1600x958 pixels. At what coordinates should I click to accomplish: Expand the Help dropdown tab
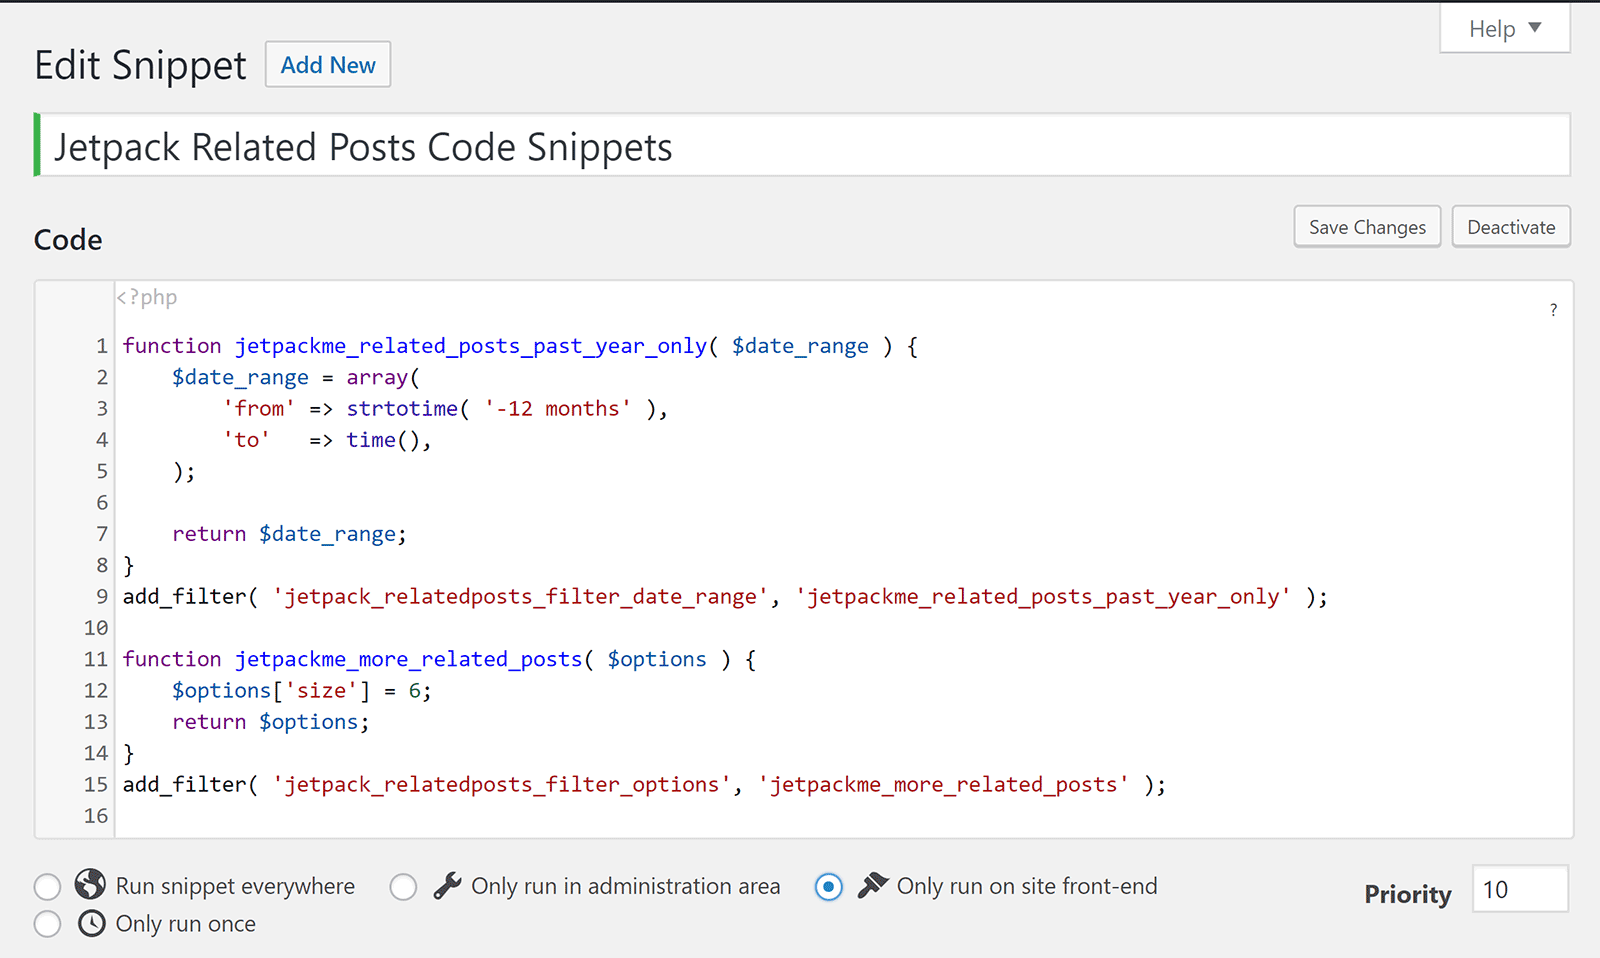click(1505, 29)
